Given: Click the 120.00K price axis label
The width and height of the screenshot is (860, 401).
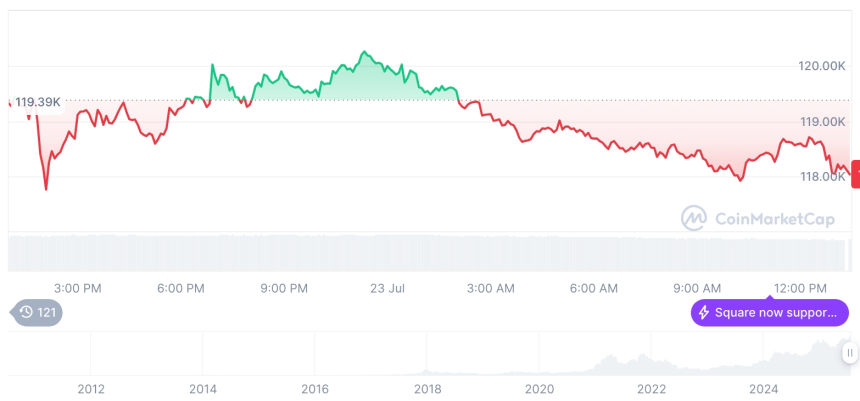Looking at the screenshot, I should (x=822, y=66).
